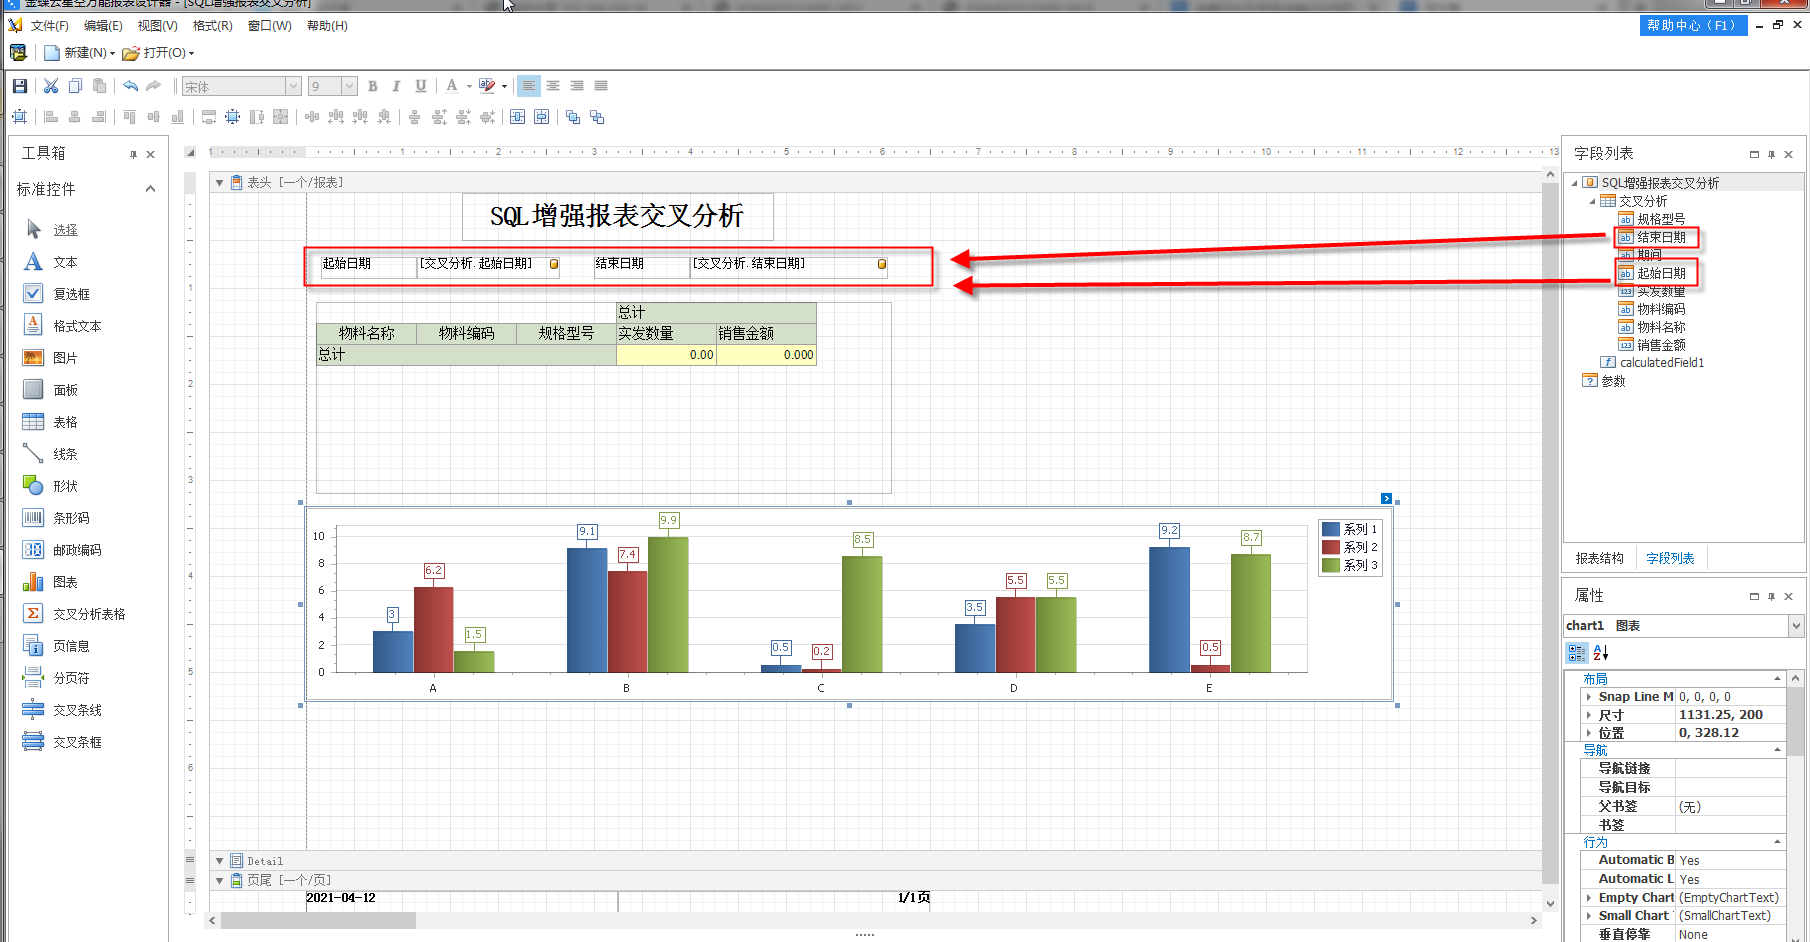Select the 条形码 barcode control
The width and height of the screenshot is (1810, 942).
coord(70,518)
